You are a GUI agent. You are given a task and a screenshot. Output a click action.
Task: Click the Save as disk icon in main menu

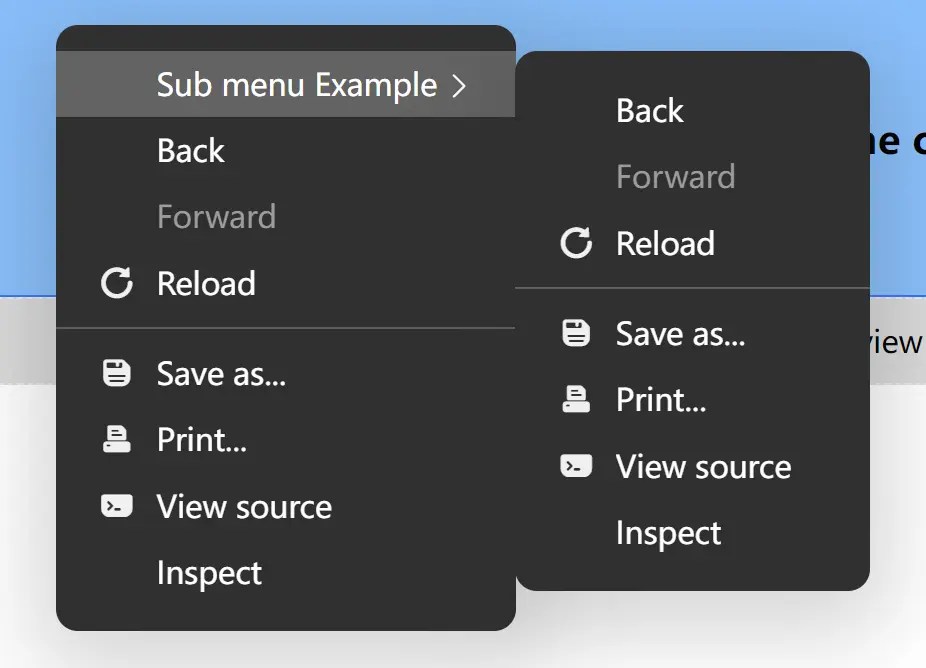(117, 373)
